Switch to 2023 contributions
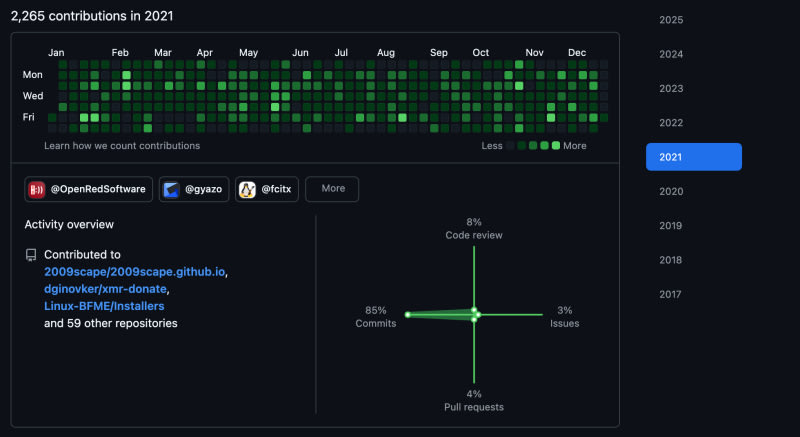 pos(671,88)
